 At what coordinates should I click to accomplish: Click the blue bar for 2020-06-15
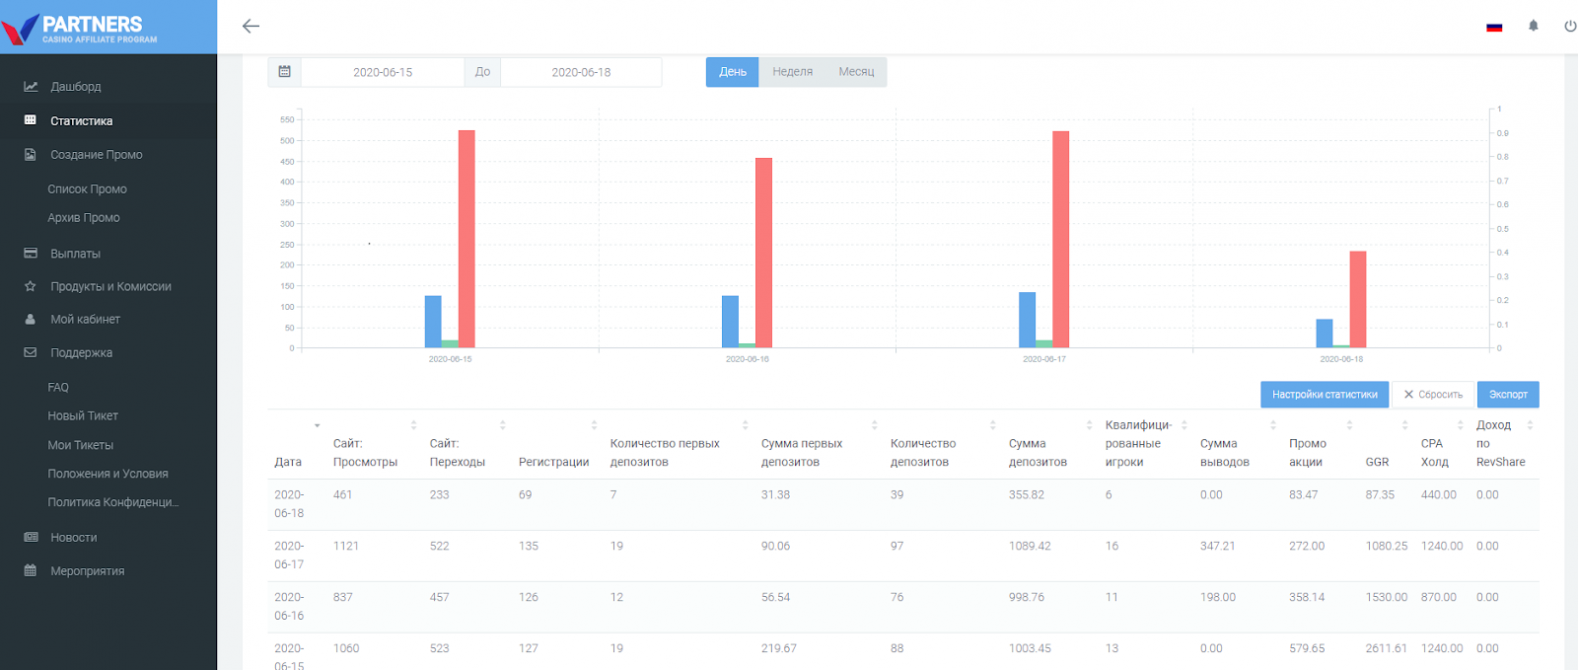[433, 322]
